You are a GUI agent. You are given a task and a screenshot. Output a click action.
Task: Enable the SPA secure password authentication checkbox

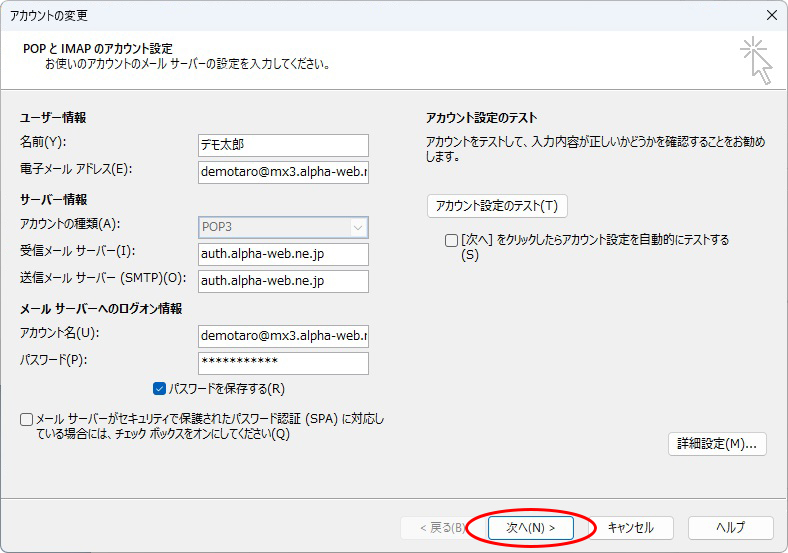(27, 420)
